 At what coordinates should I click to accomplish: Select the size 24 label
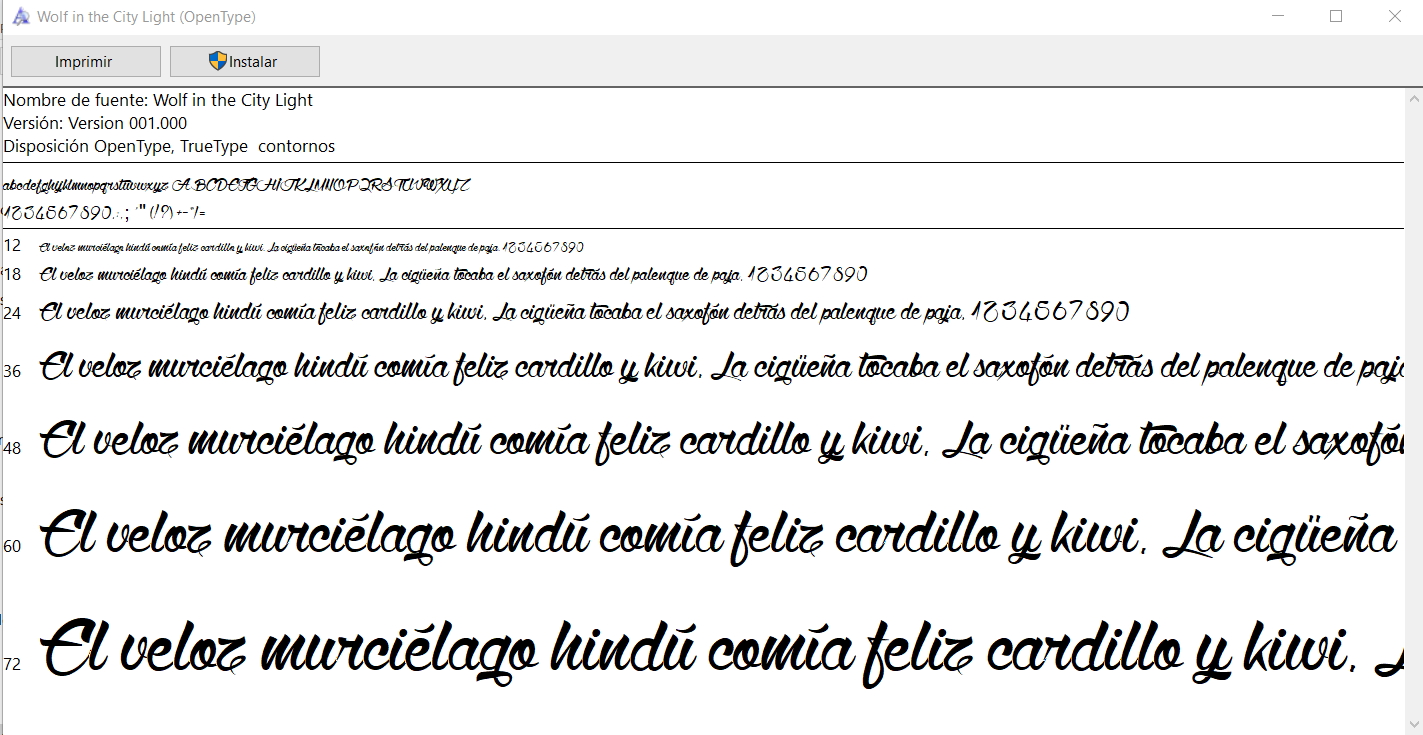pos(13,311)
